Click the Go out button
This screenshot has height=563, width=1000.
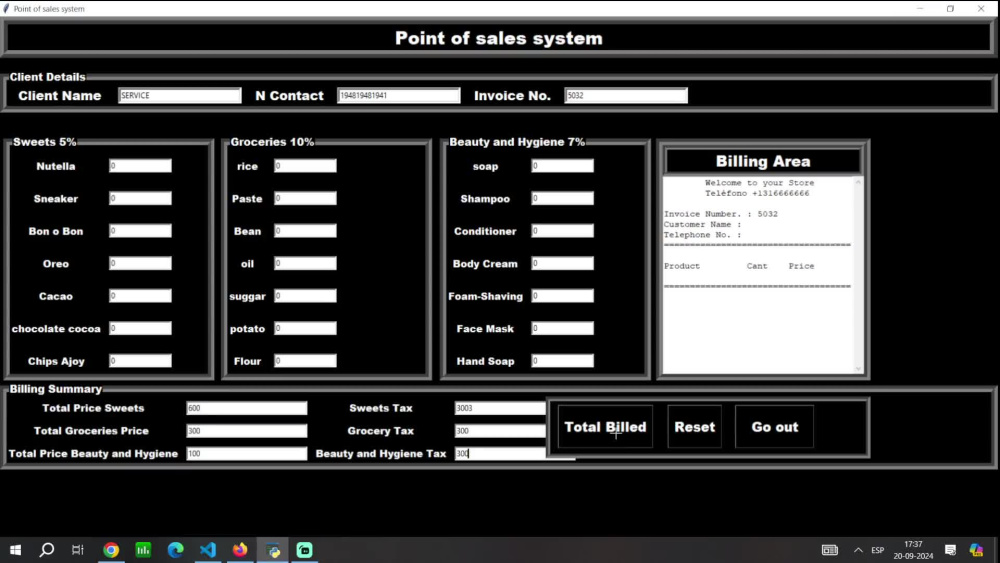pyautogui.click(x=774, y=427)
